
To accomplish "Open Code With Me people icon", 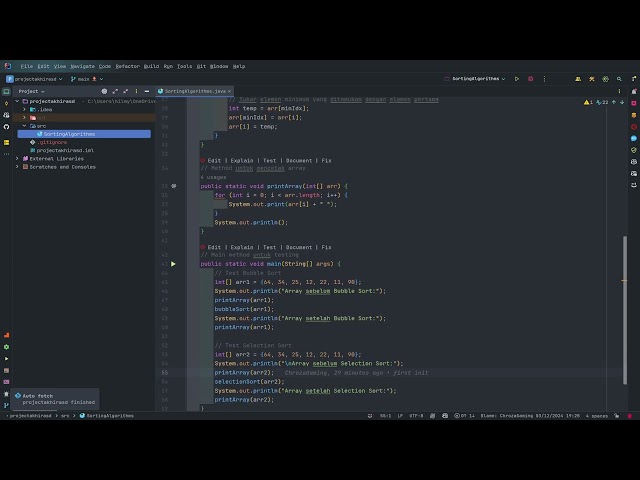I will tap(578, 79).
